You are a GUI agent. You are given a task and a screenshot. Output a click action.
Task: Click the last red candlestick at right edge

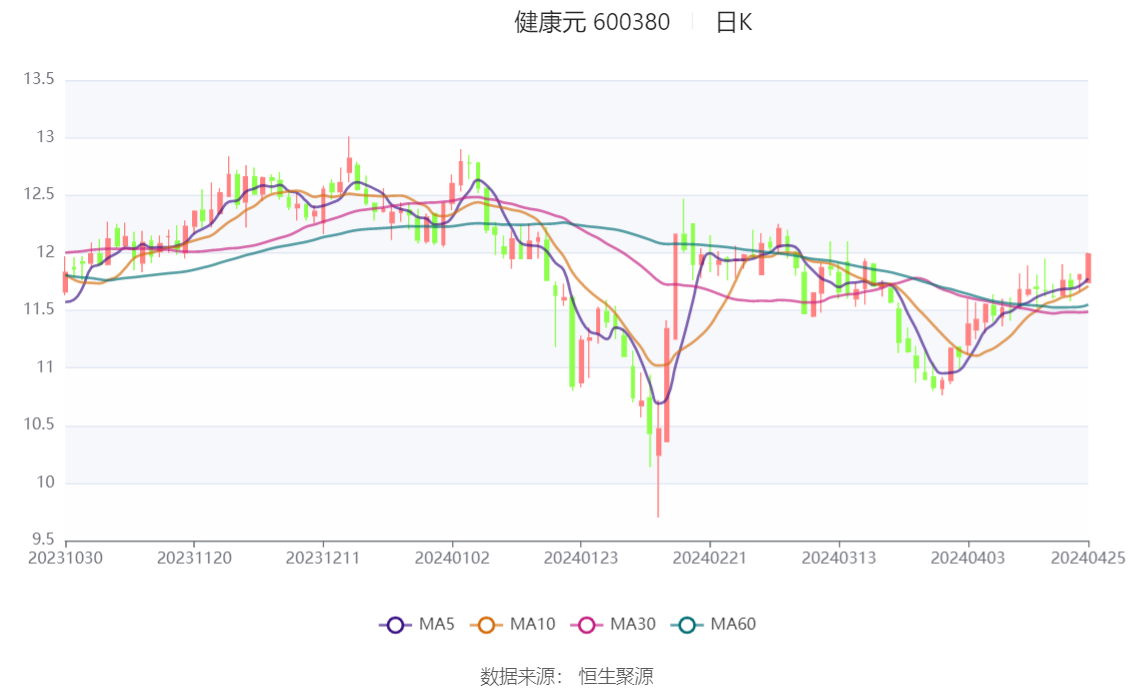(x=1088, y=267)
